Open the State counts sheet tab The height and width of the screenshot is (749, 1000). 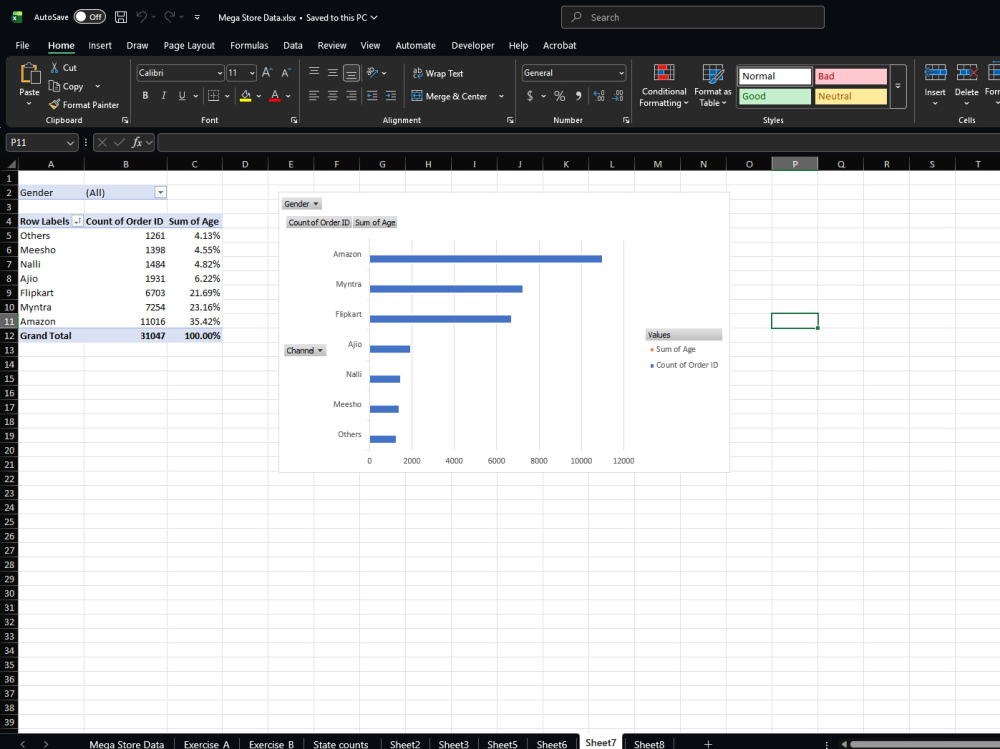click(x=341, y=744)
